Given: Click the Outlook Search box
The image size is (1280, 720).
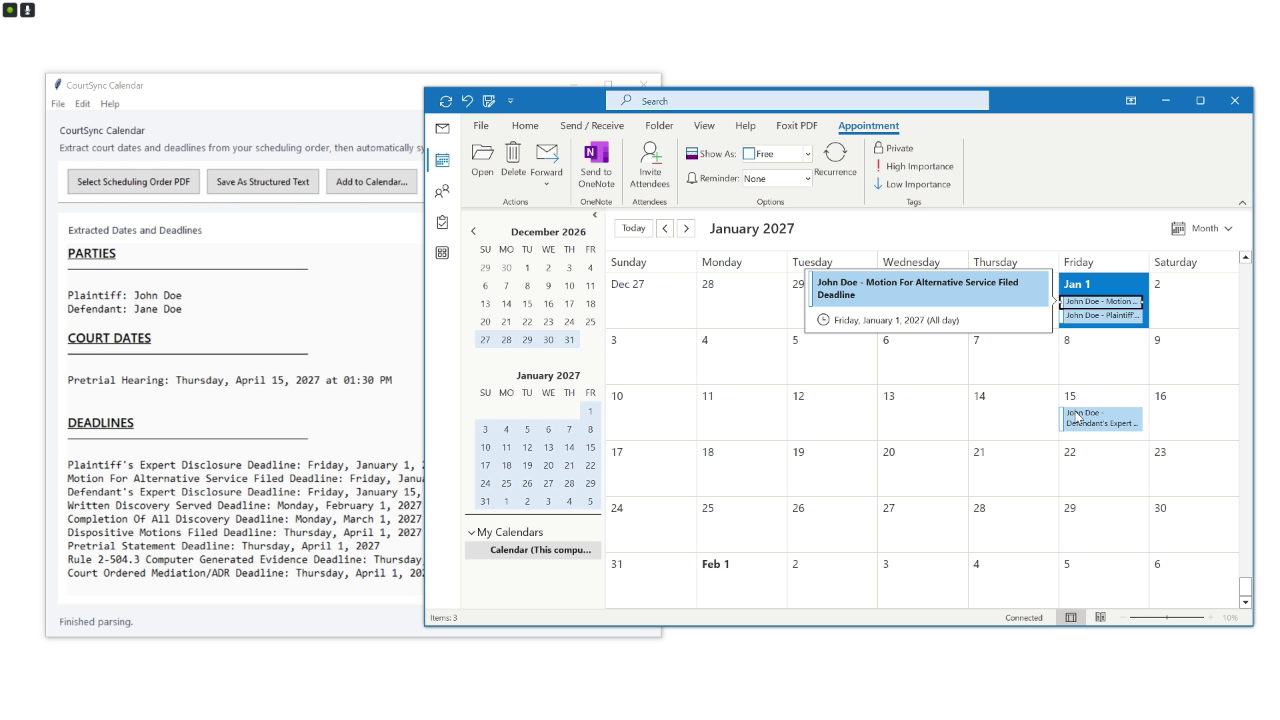Looking at the screenshot, I should [797, 101].
